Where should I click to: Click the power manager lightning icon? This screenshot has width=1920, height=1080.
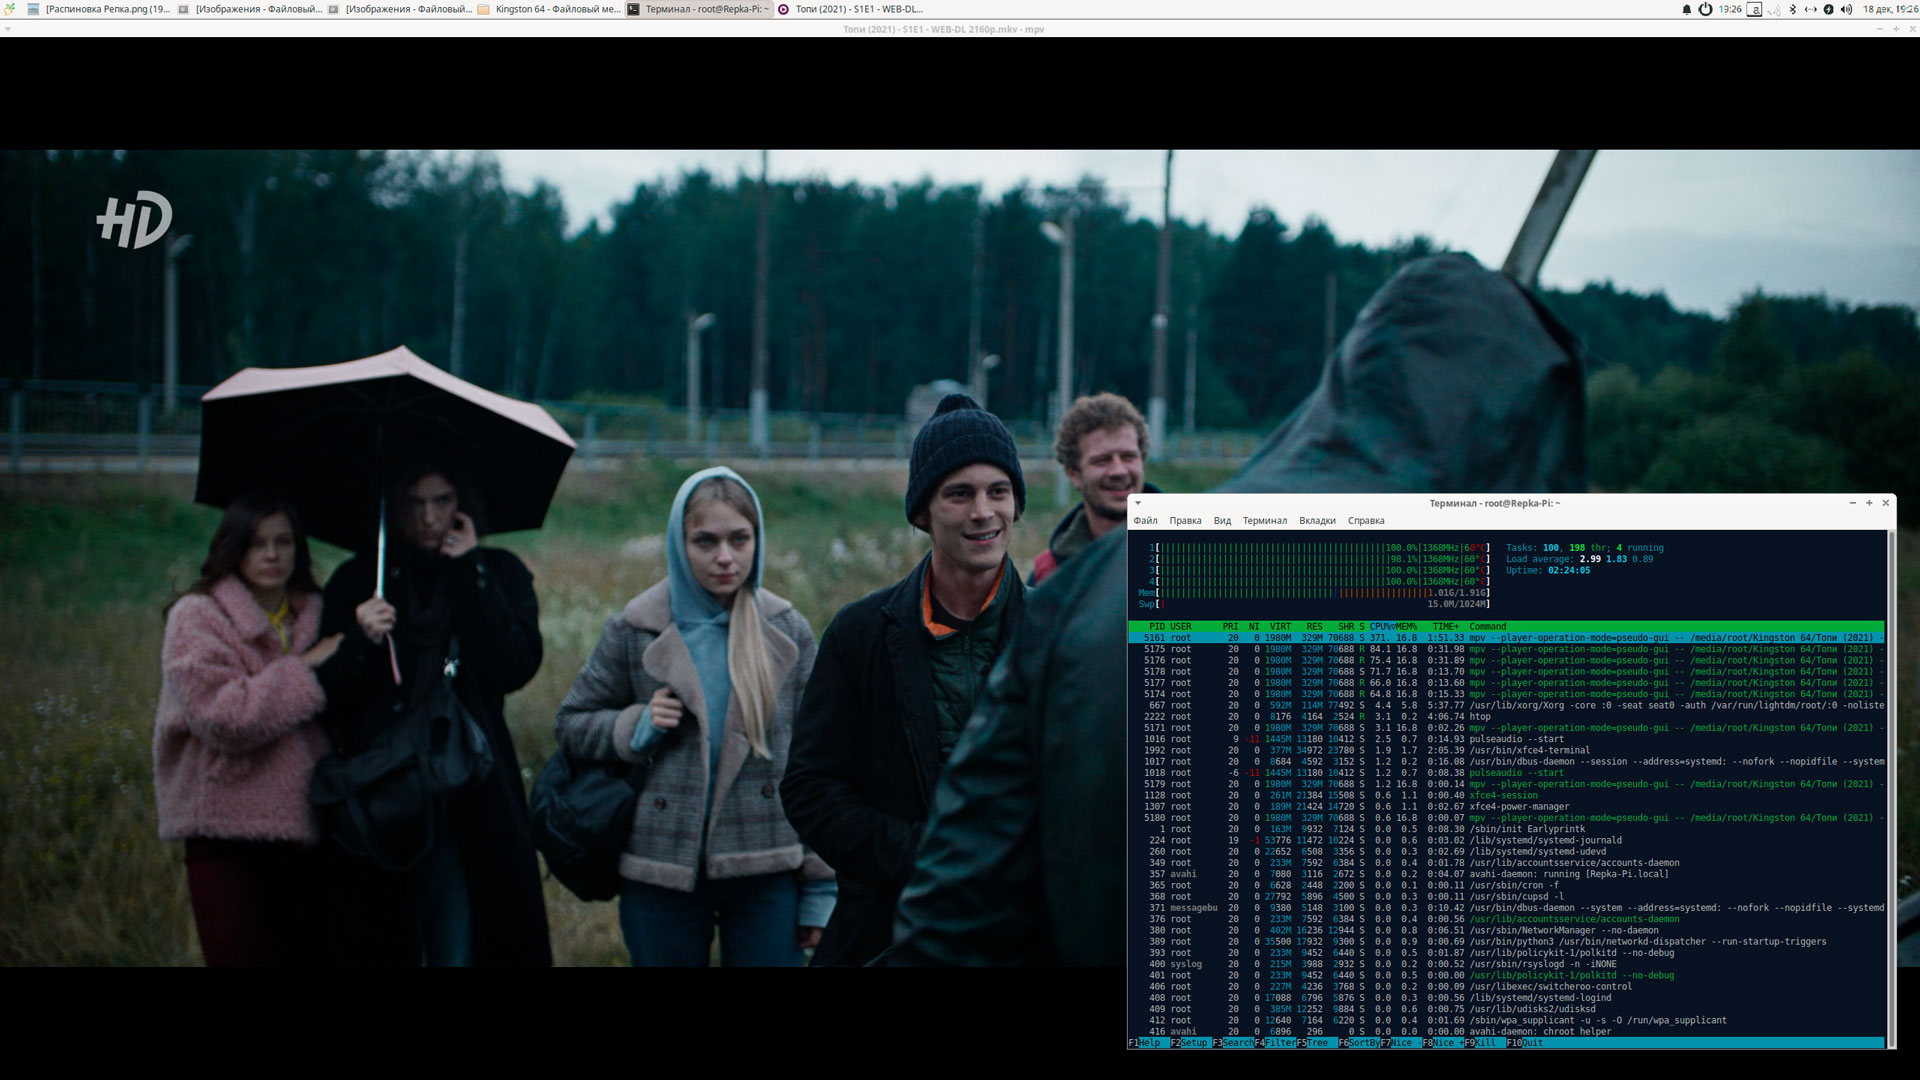point(1828,9)
